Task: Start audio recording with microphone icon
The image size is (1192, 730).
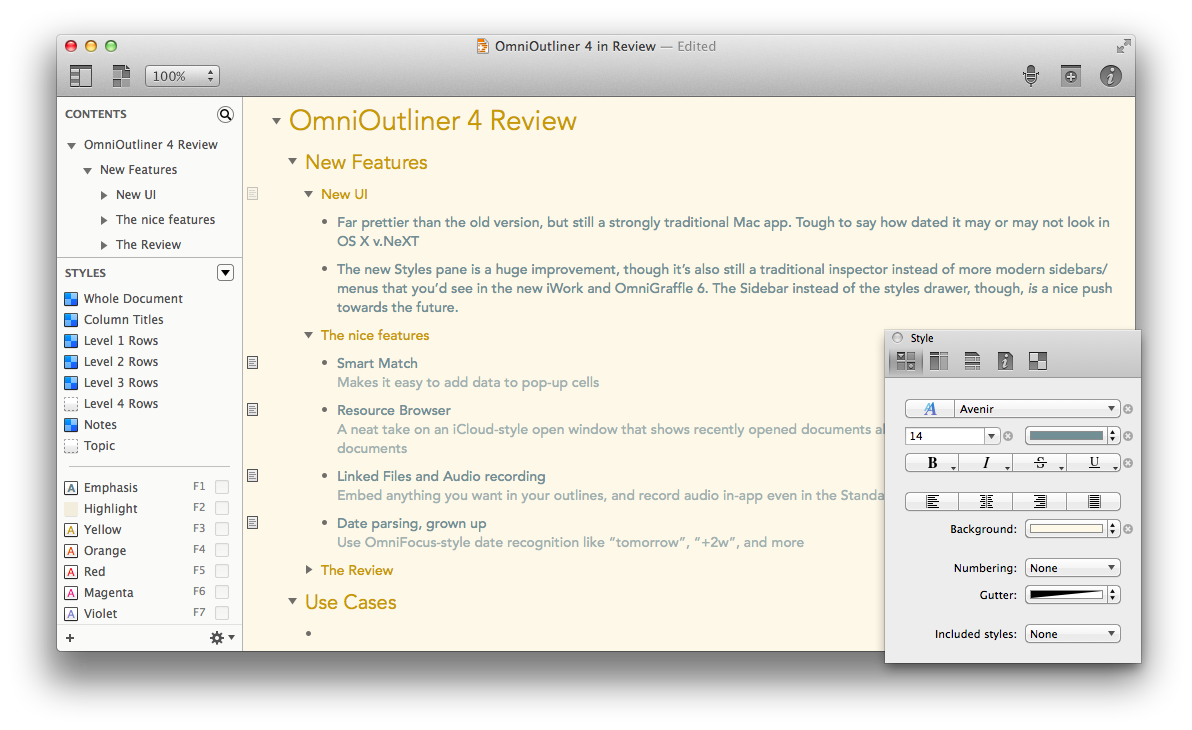Action: coord(1031,76)
